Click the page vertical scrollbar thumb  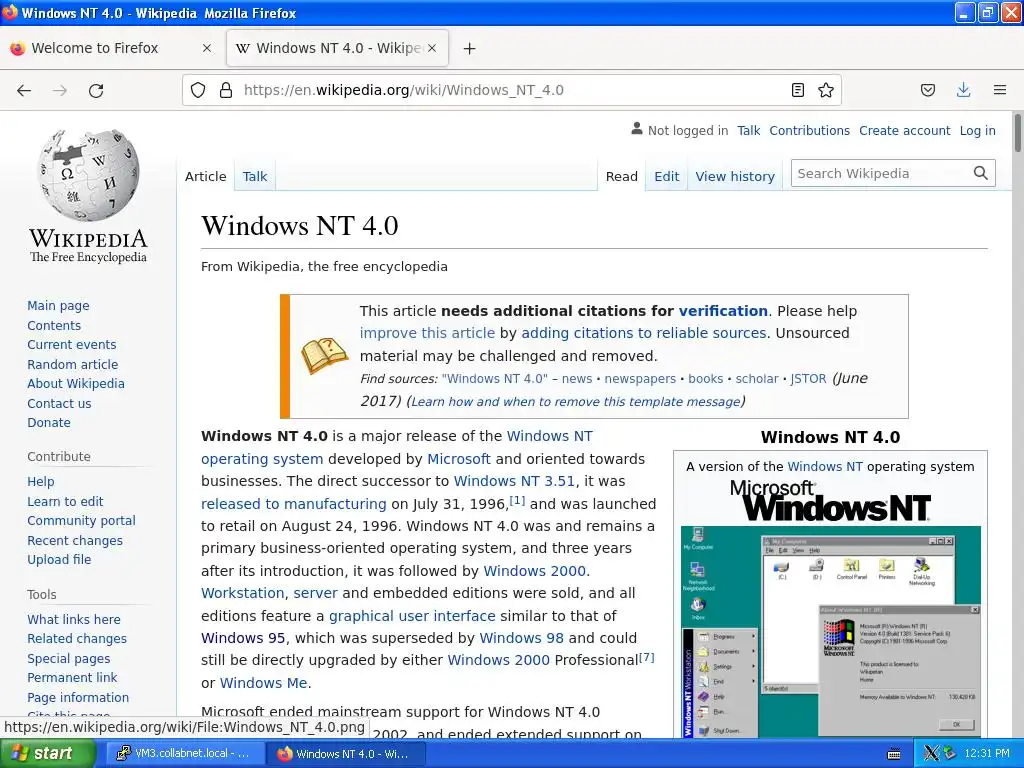[x=1017, y=133]
